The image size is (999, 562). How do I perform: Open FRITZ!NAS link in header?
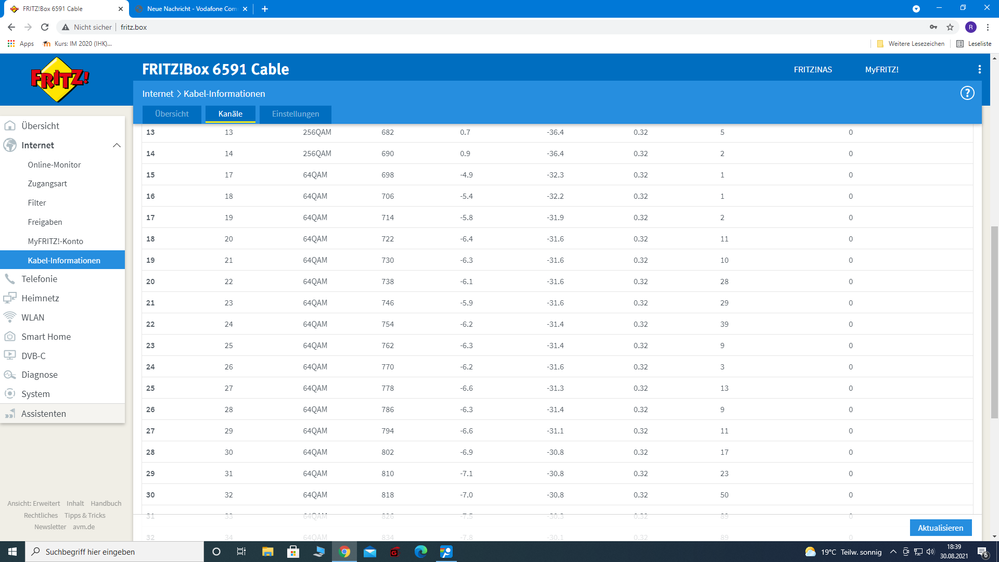point(812,69)
